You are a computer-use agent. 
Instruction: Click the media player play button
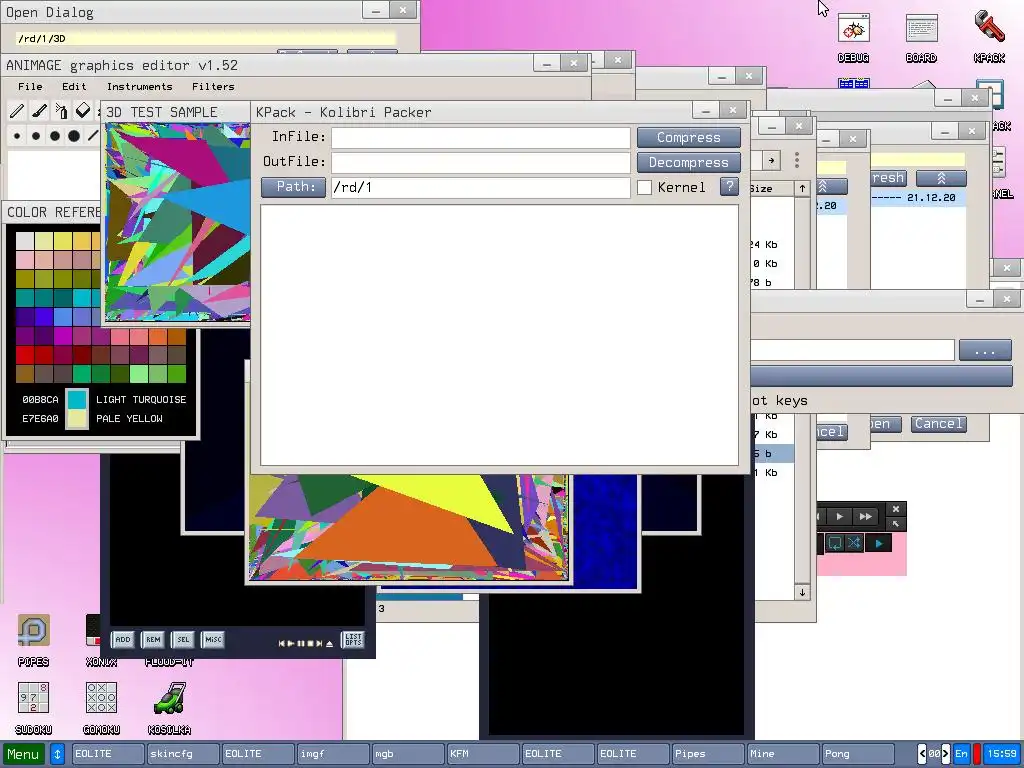tap(840, 517)
